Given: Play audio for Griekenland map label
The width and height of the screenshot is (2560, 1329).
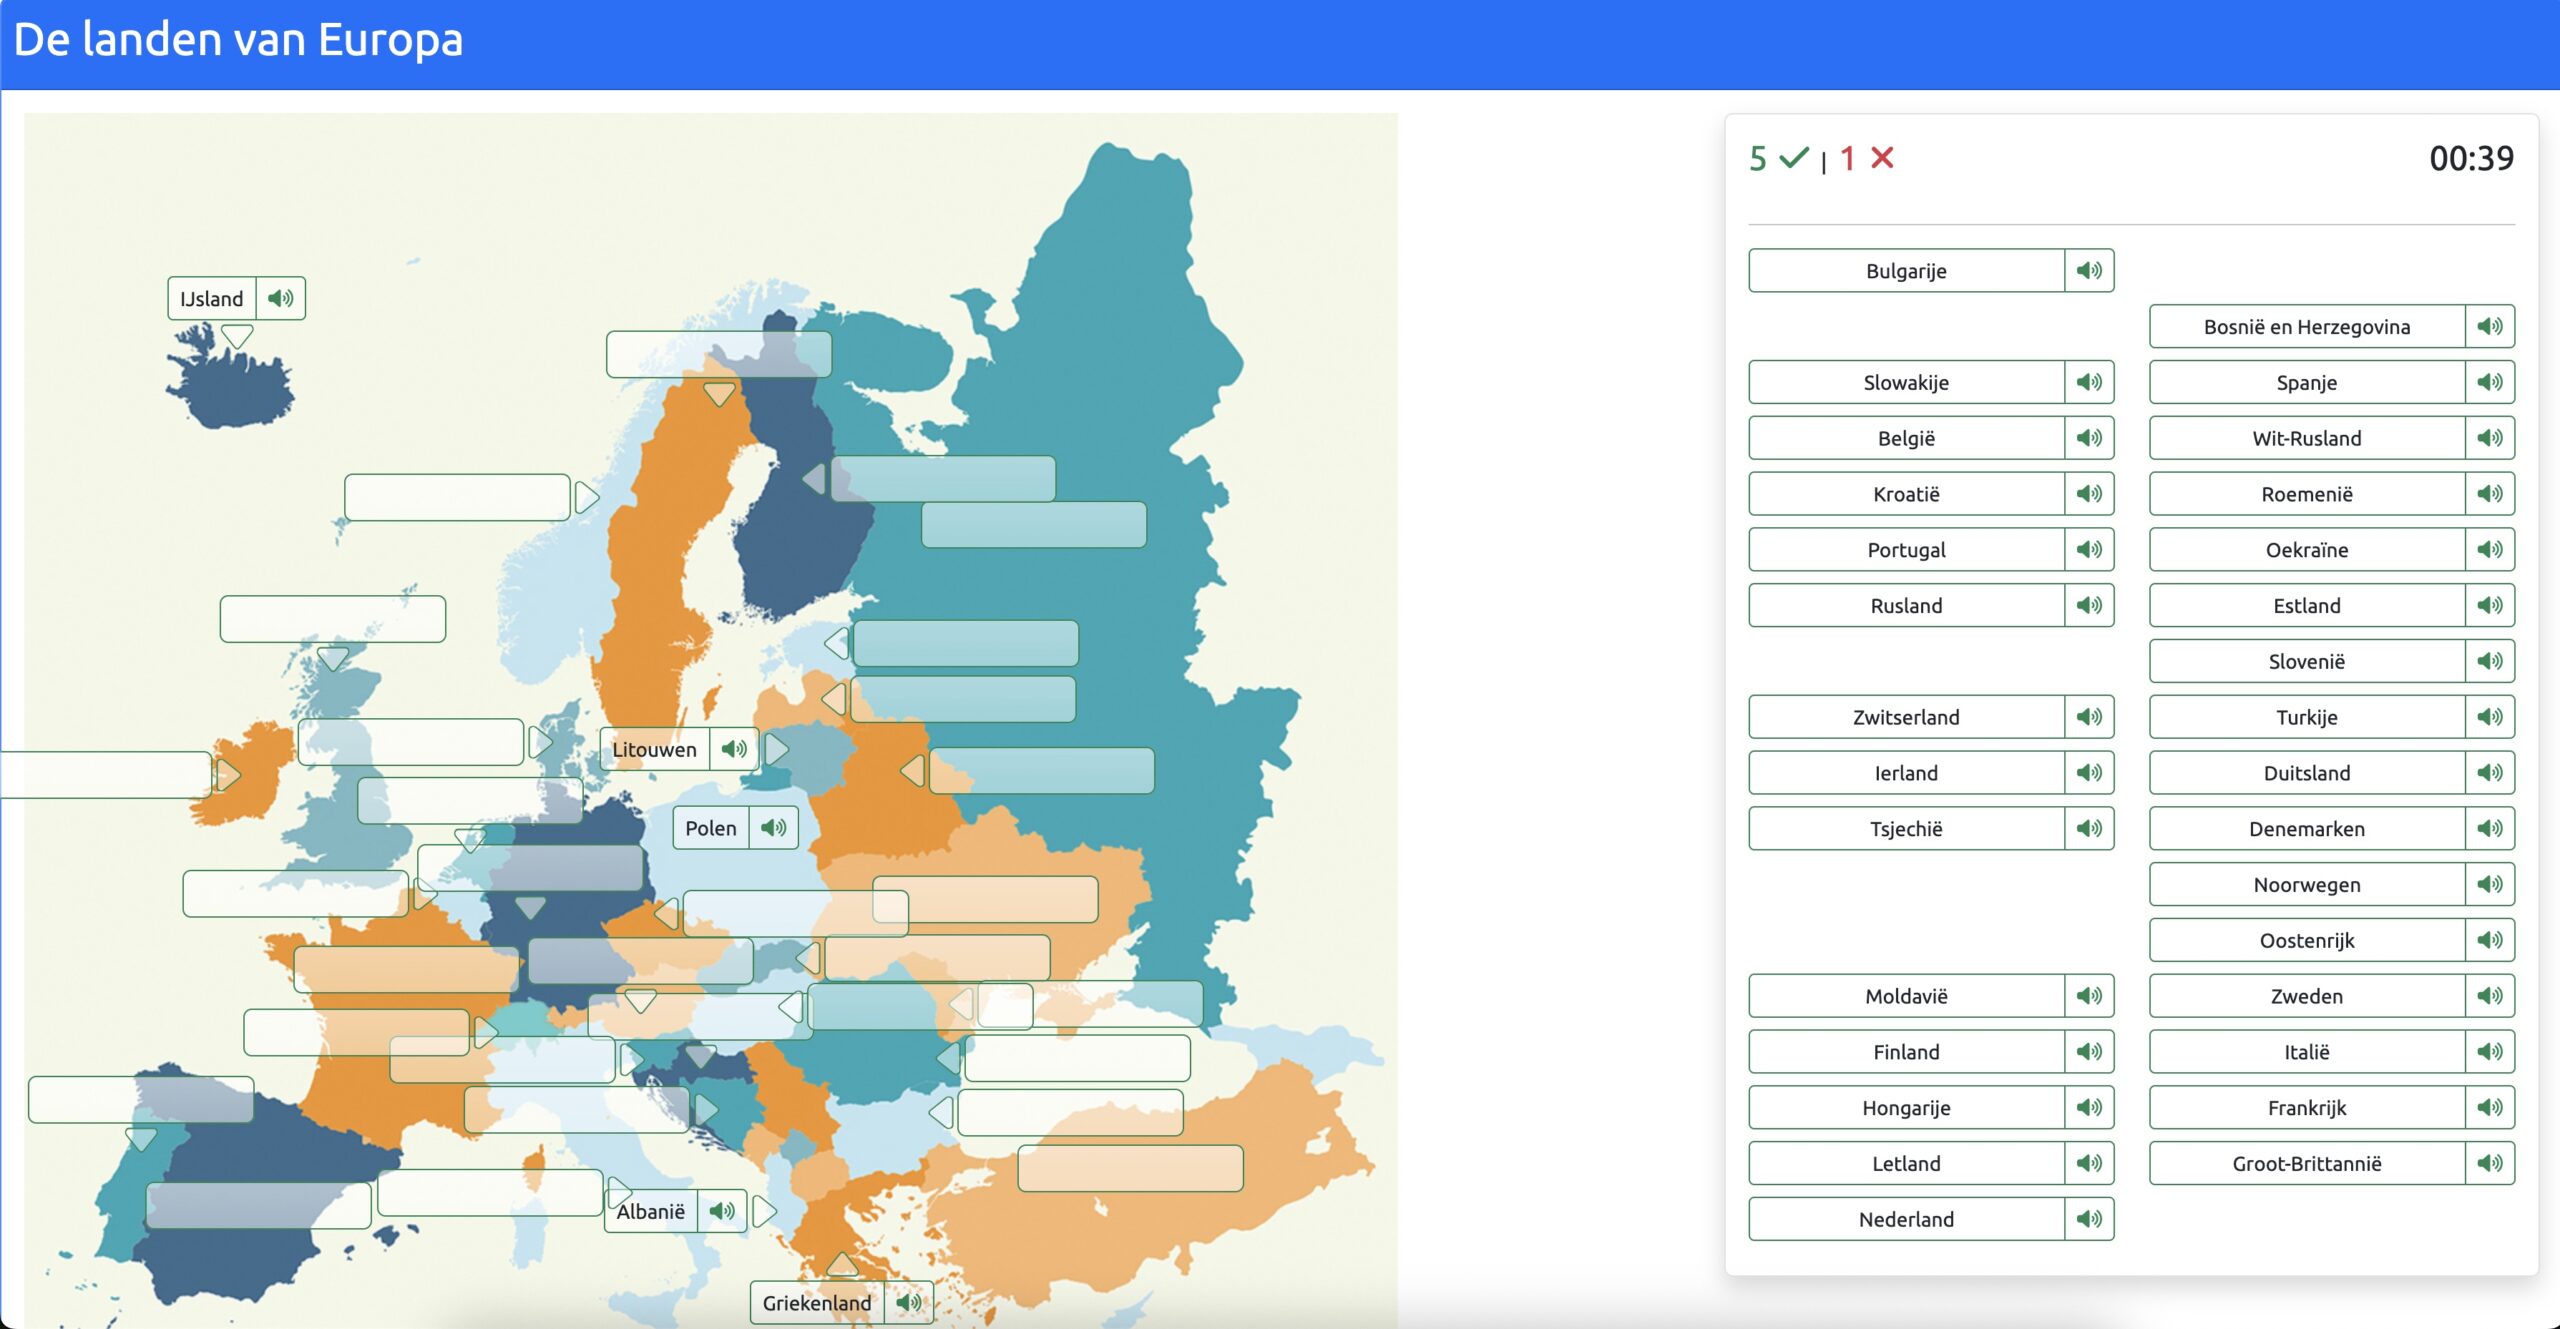Looking at the screenshot, I should coord(908,1303).
